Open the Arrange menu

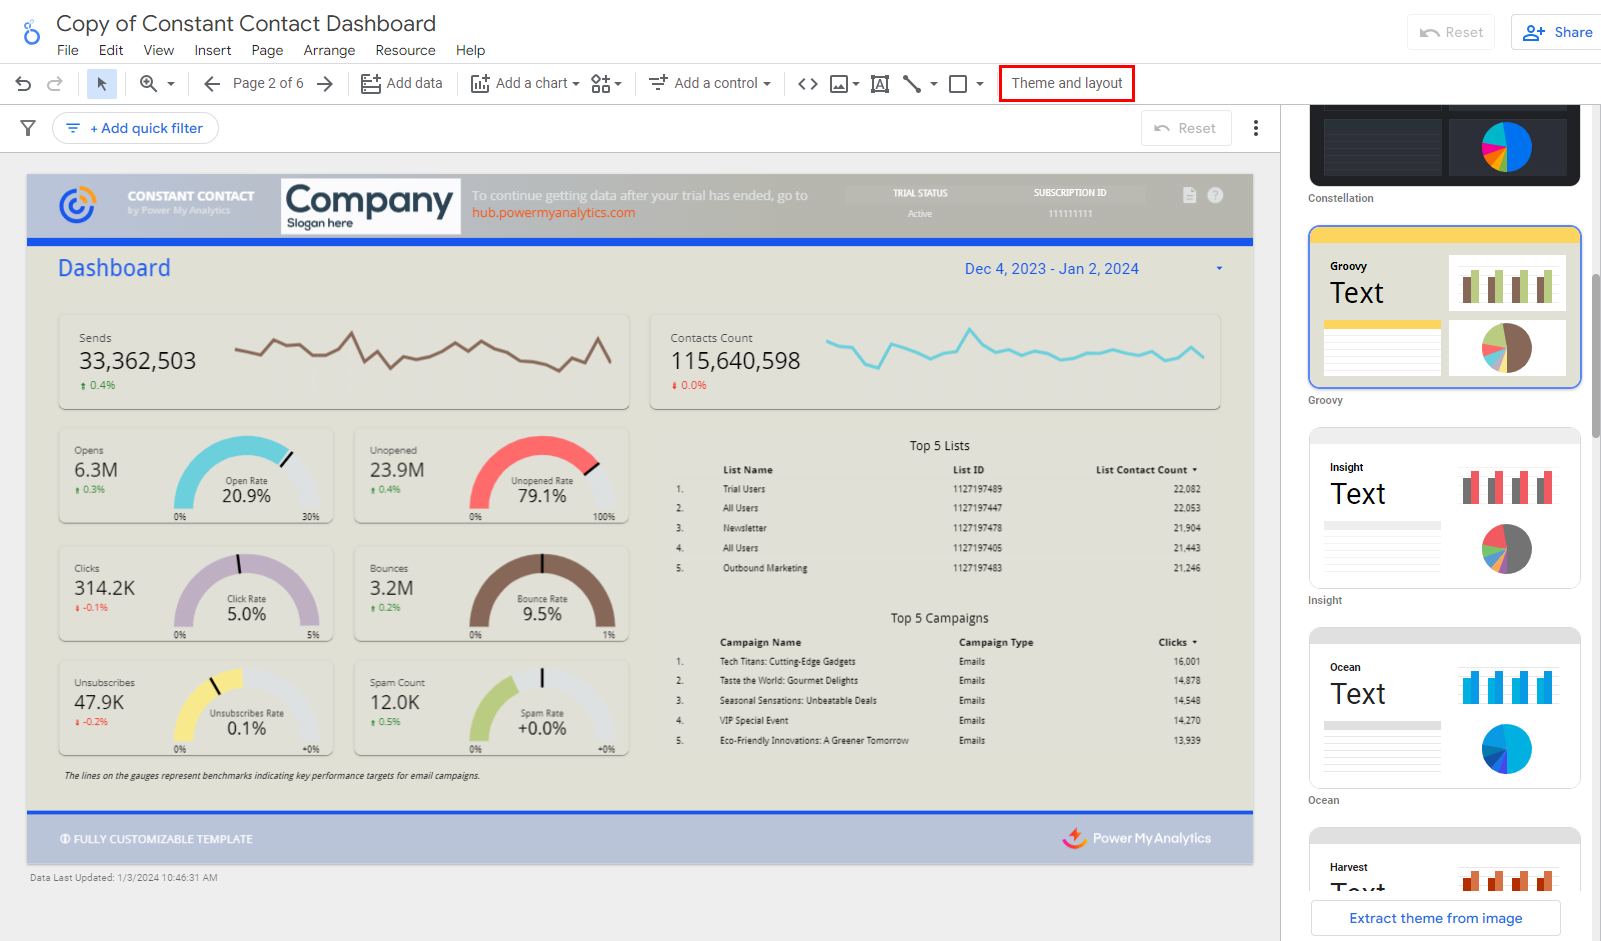click(329, 50)
